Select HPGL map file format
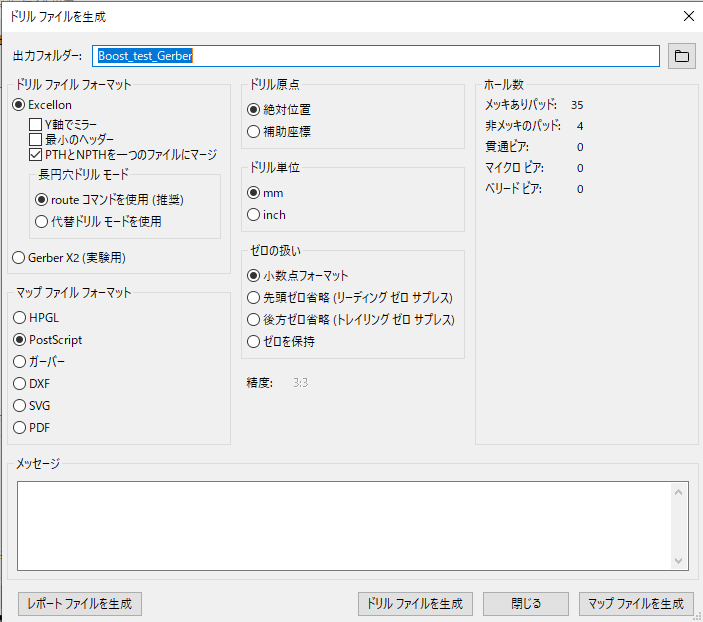The height and width of the screenshot is (622, 703). tap(36, 318)
